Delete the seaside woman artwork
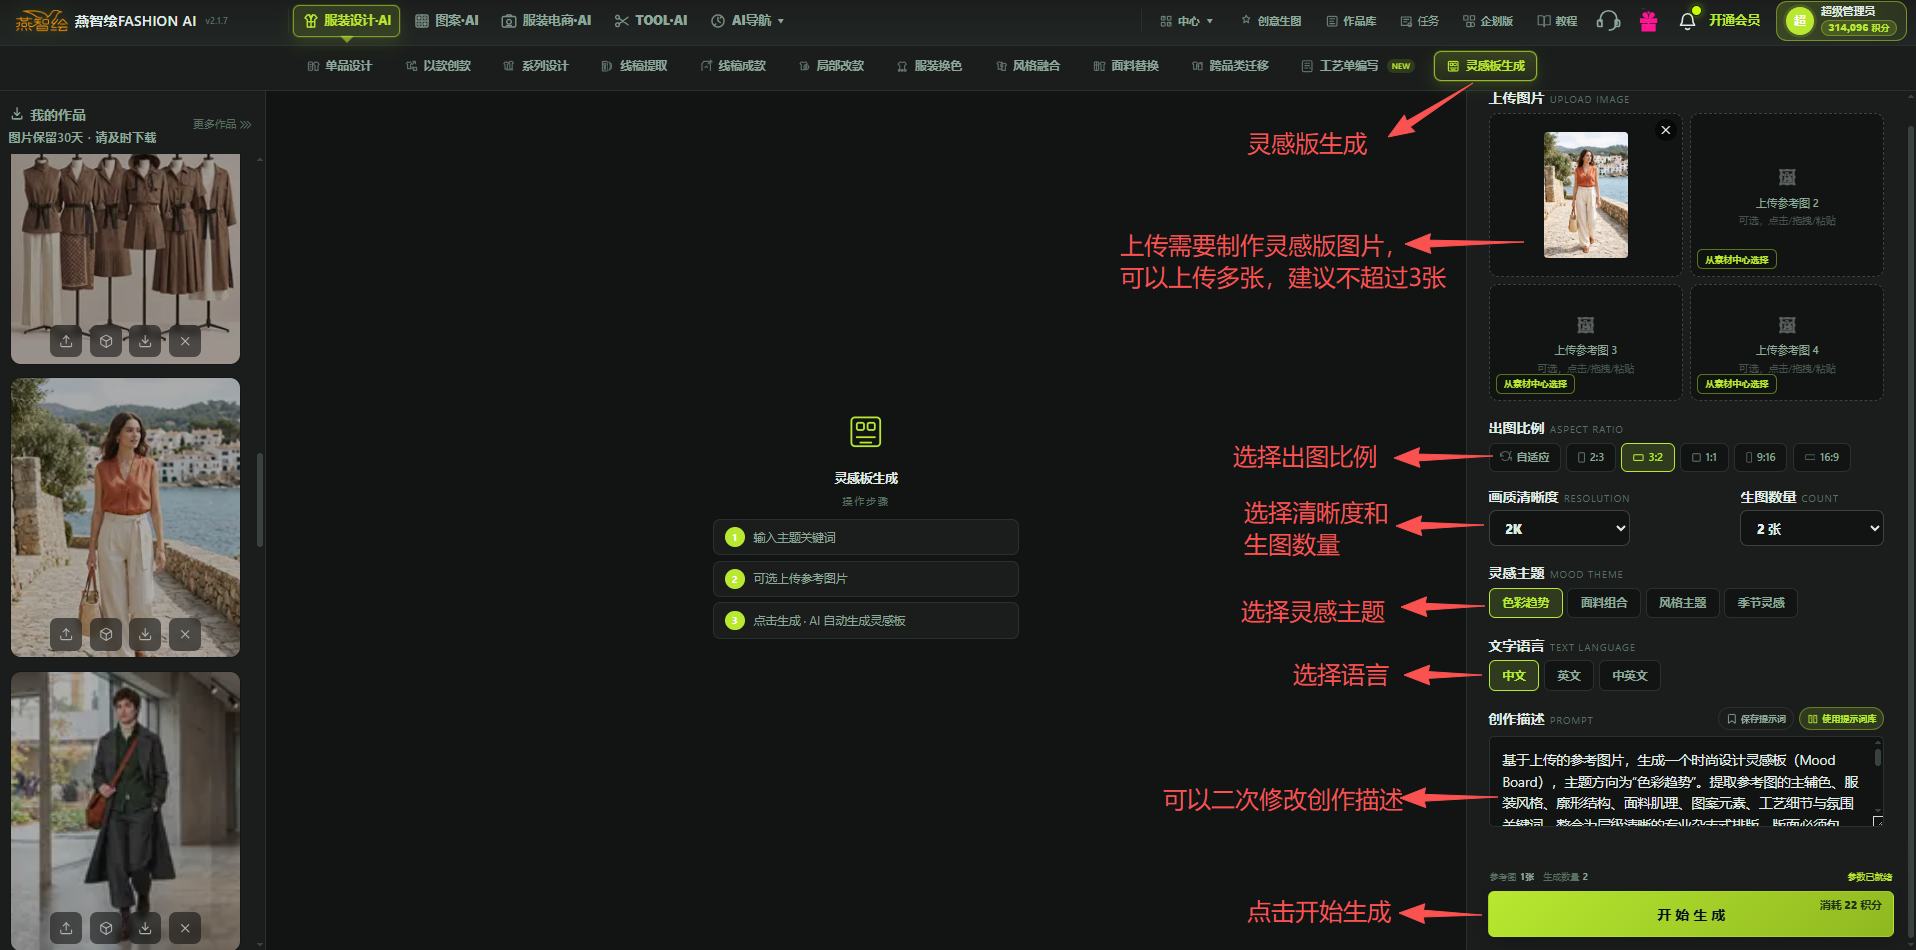Screen dimensions: 1916x950 click(x=185, y=634)
